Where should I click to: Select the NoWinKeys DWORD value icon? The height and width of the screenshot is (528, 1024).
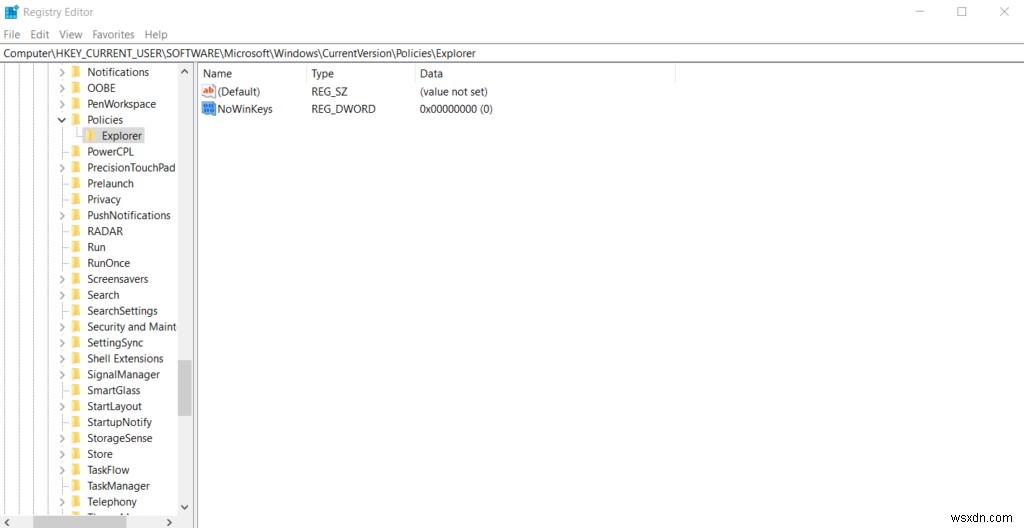209,109
